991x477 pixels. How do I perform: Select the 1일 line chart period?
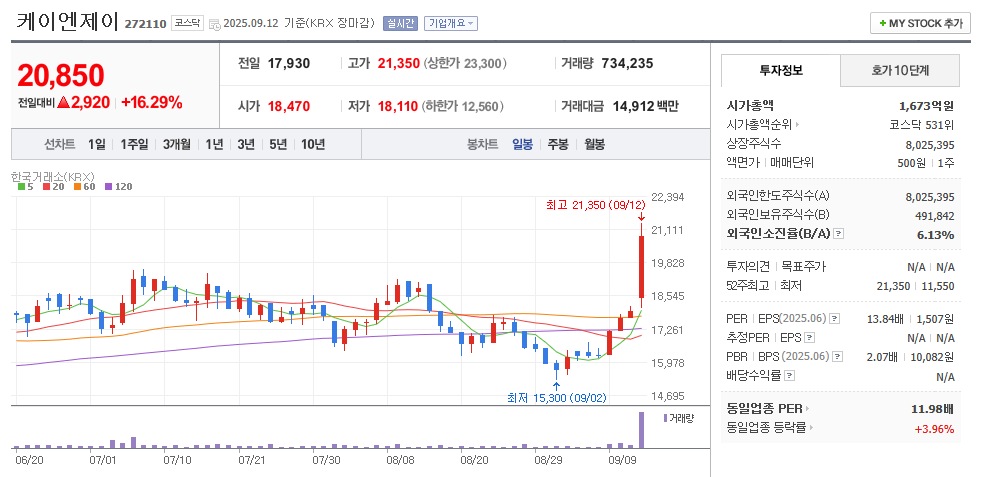pos(97,145)
